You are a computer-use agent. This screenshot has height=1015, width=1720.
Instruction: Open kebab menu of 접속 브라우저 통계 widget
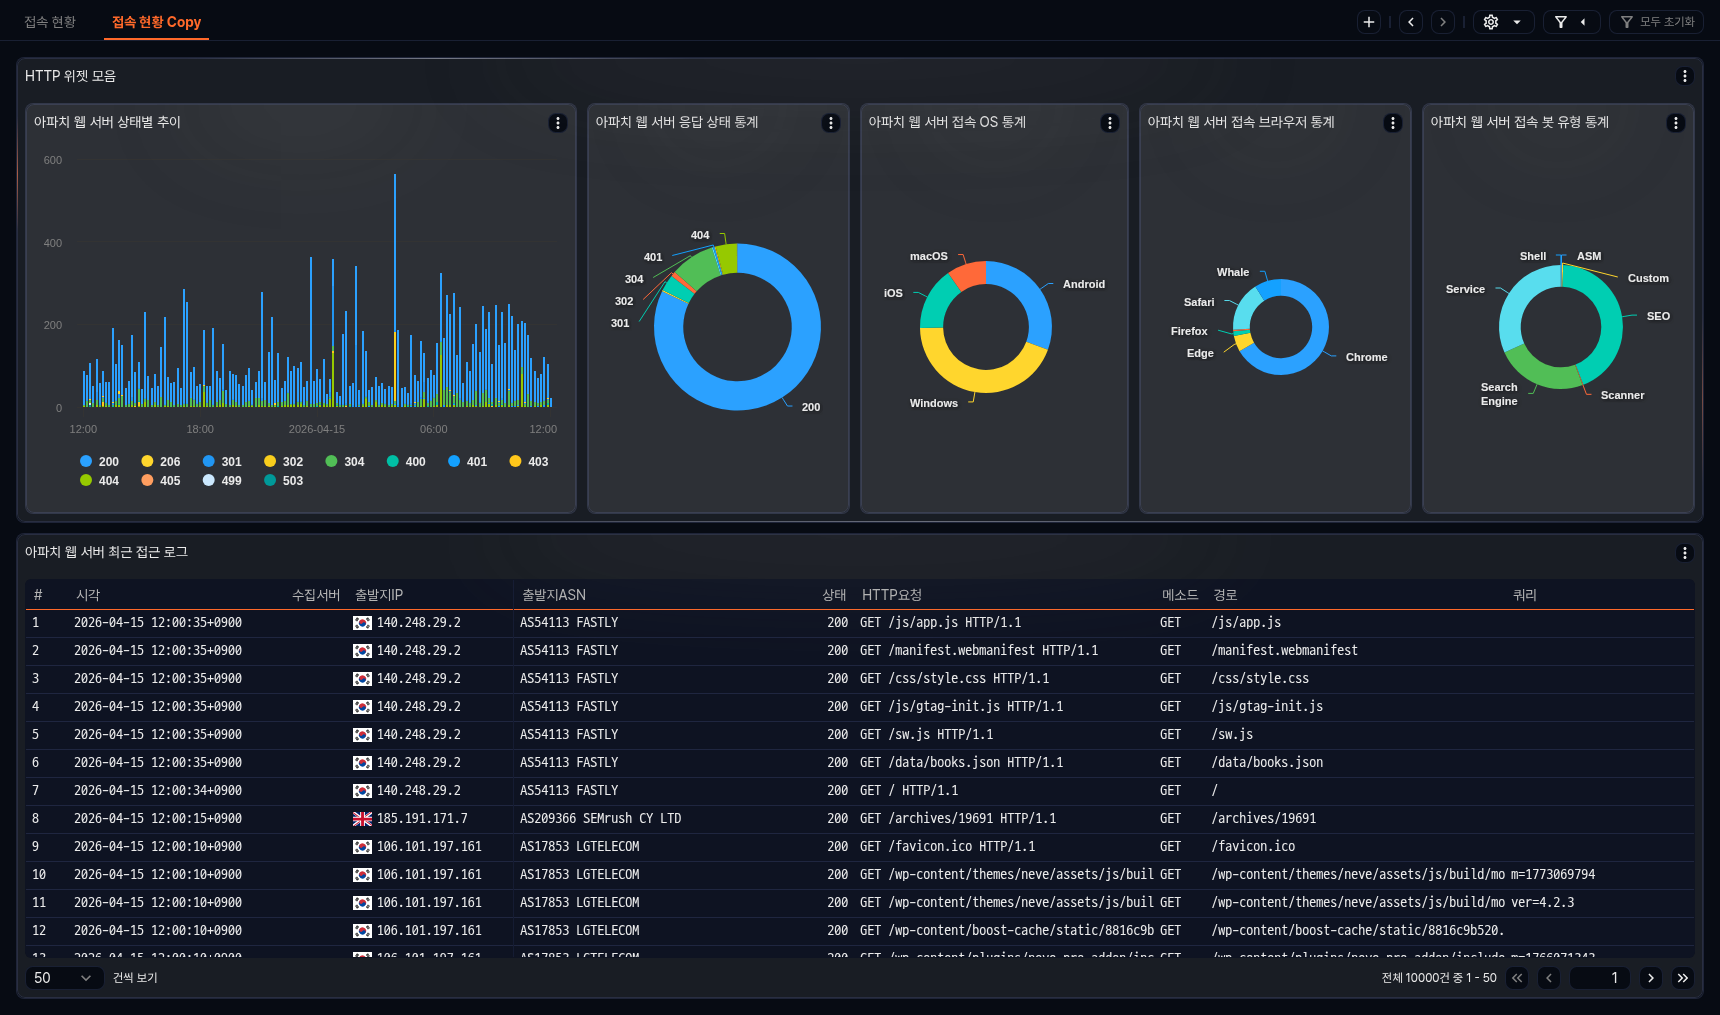click(x=1392, y=123)
